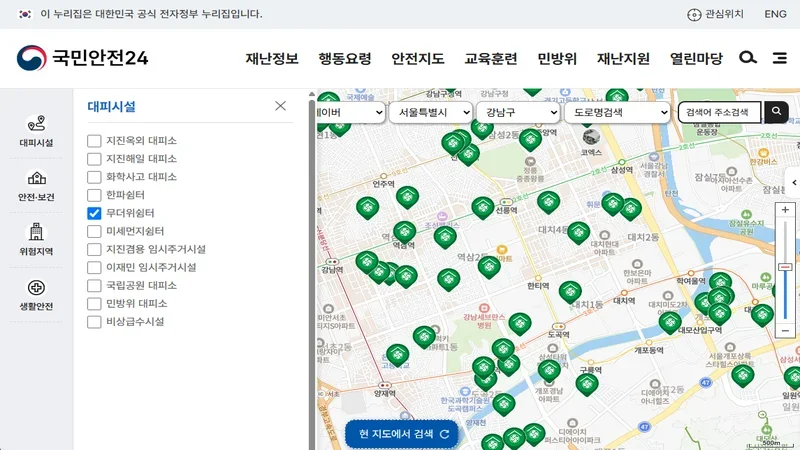Open the 재난정보 menu

pyautogui.click(x=272, y=59)
